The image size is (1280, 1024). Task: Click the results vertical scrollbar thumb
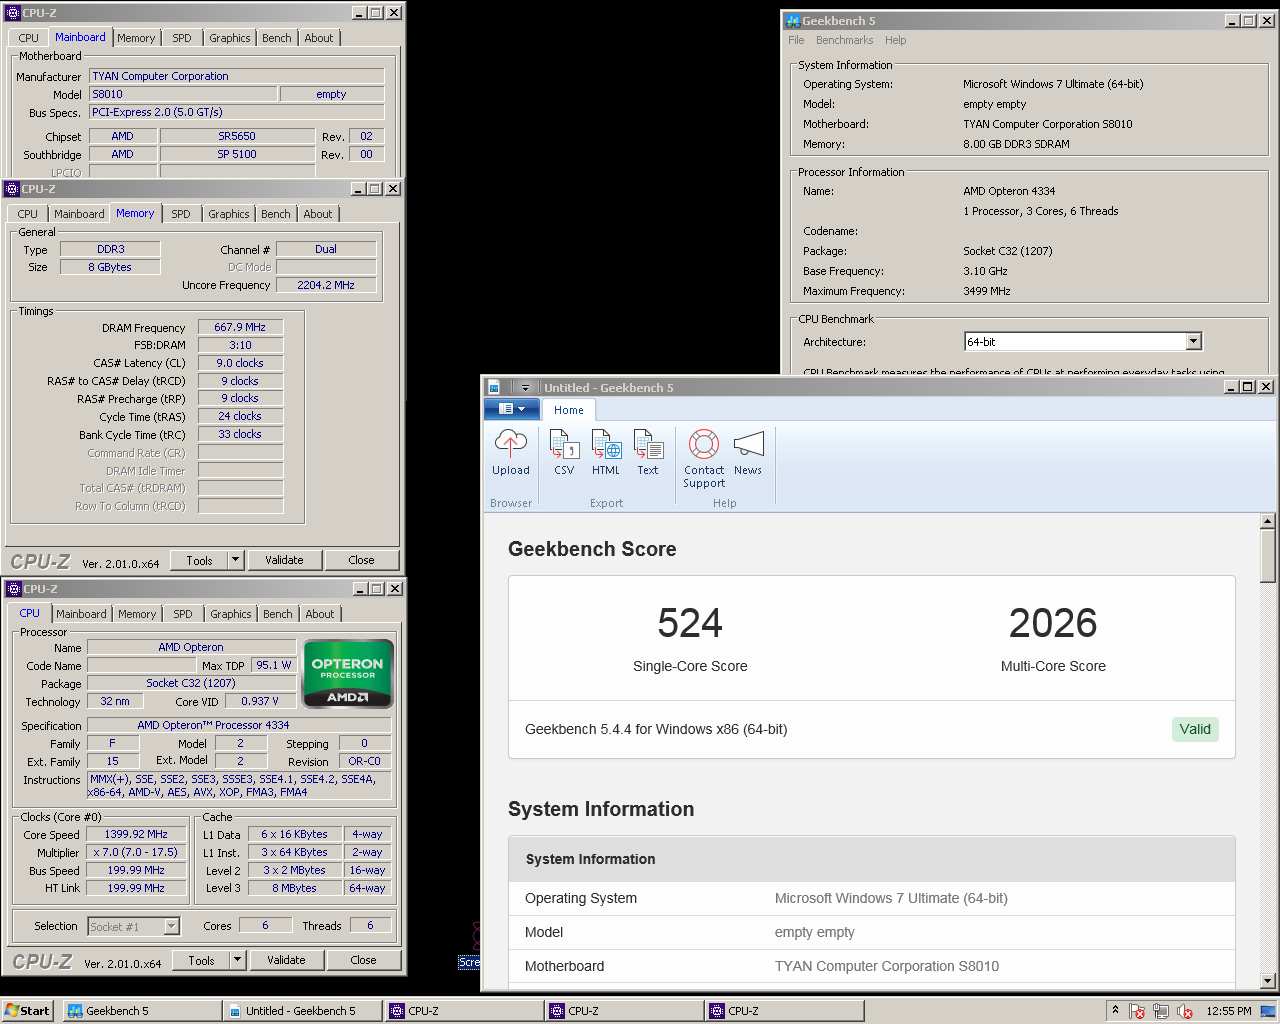tap(1268, 555)
